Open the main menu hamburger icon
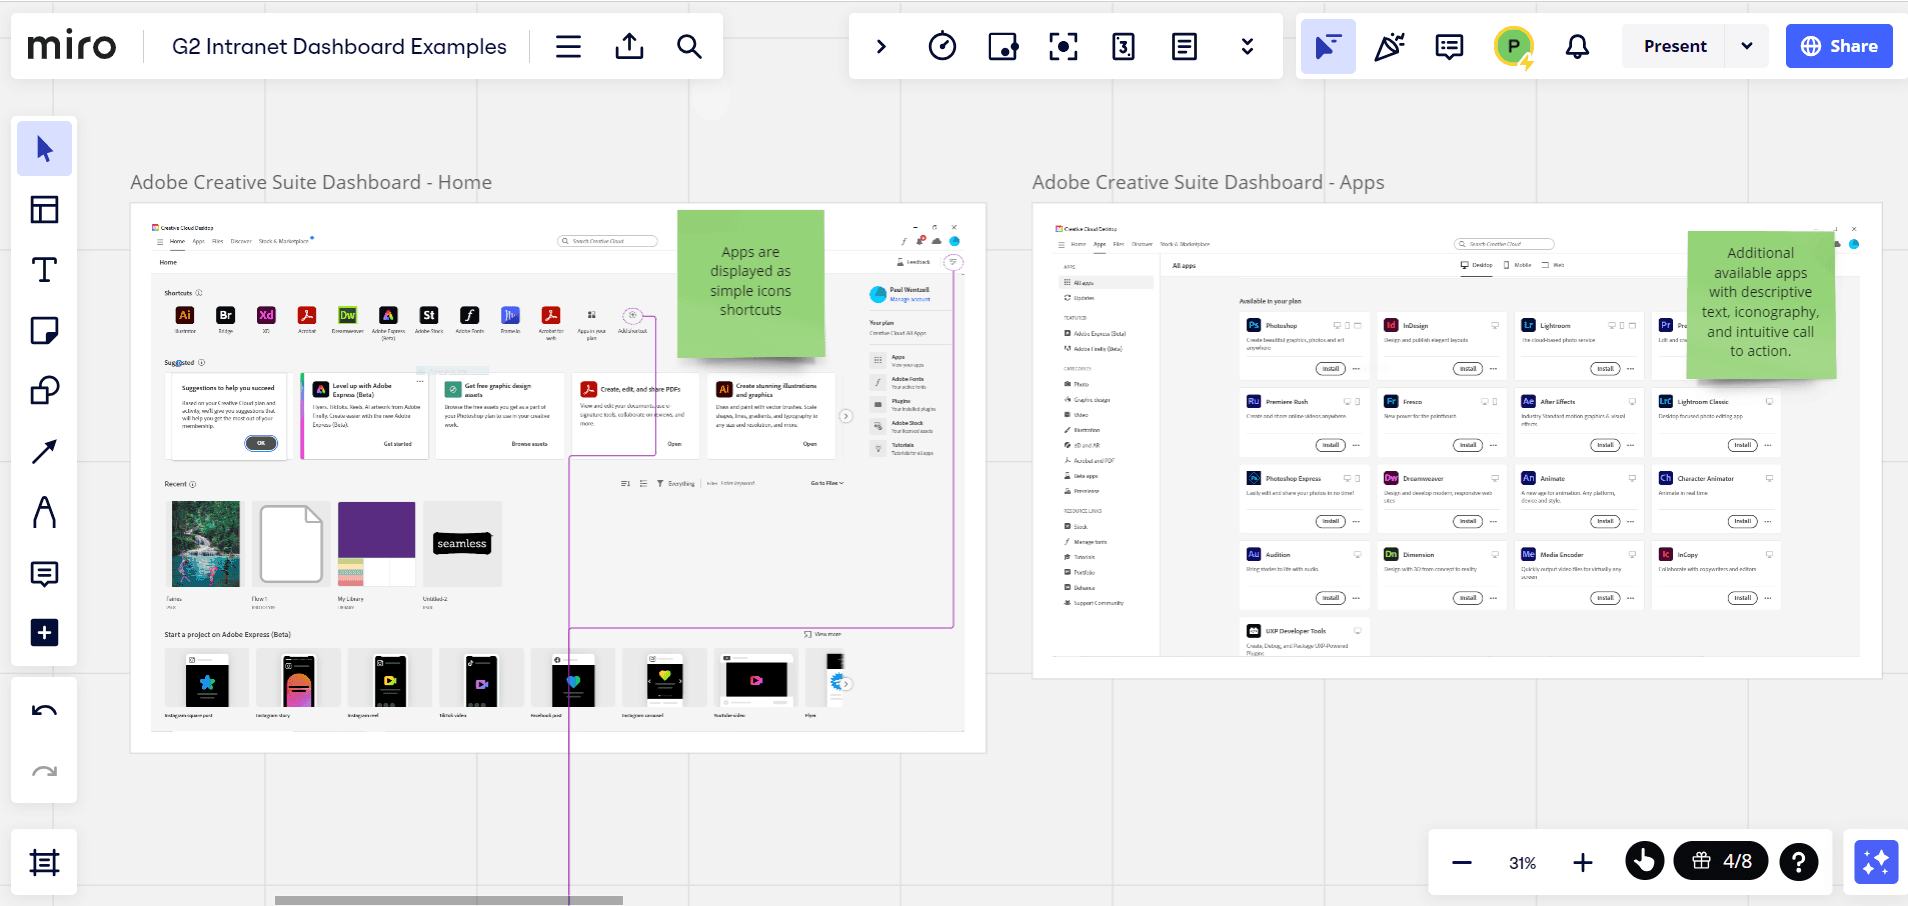This screenshot has height=906, width=1908. pos(568,46)
